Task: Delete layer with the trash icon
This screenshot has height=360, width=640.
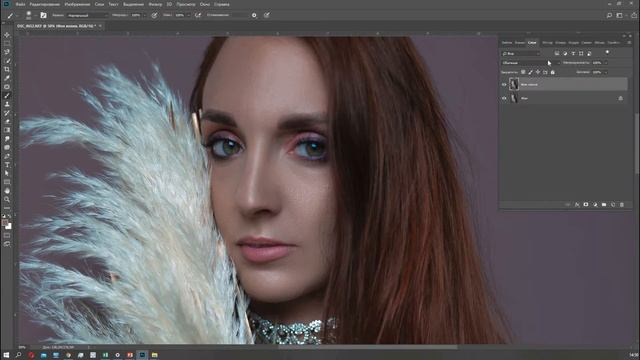Action: click(622, 204)
